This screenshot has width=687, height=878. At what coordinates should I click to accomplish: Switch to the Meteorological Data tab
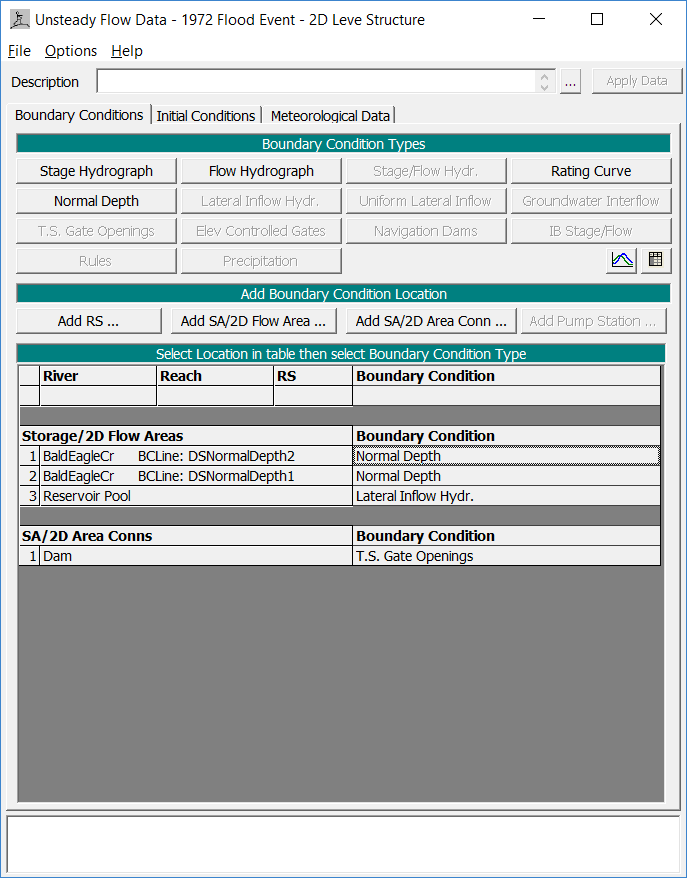click(x=330, y=116)
